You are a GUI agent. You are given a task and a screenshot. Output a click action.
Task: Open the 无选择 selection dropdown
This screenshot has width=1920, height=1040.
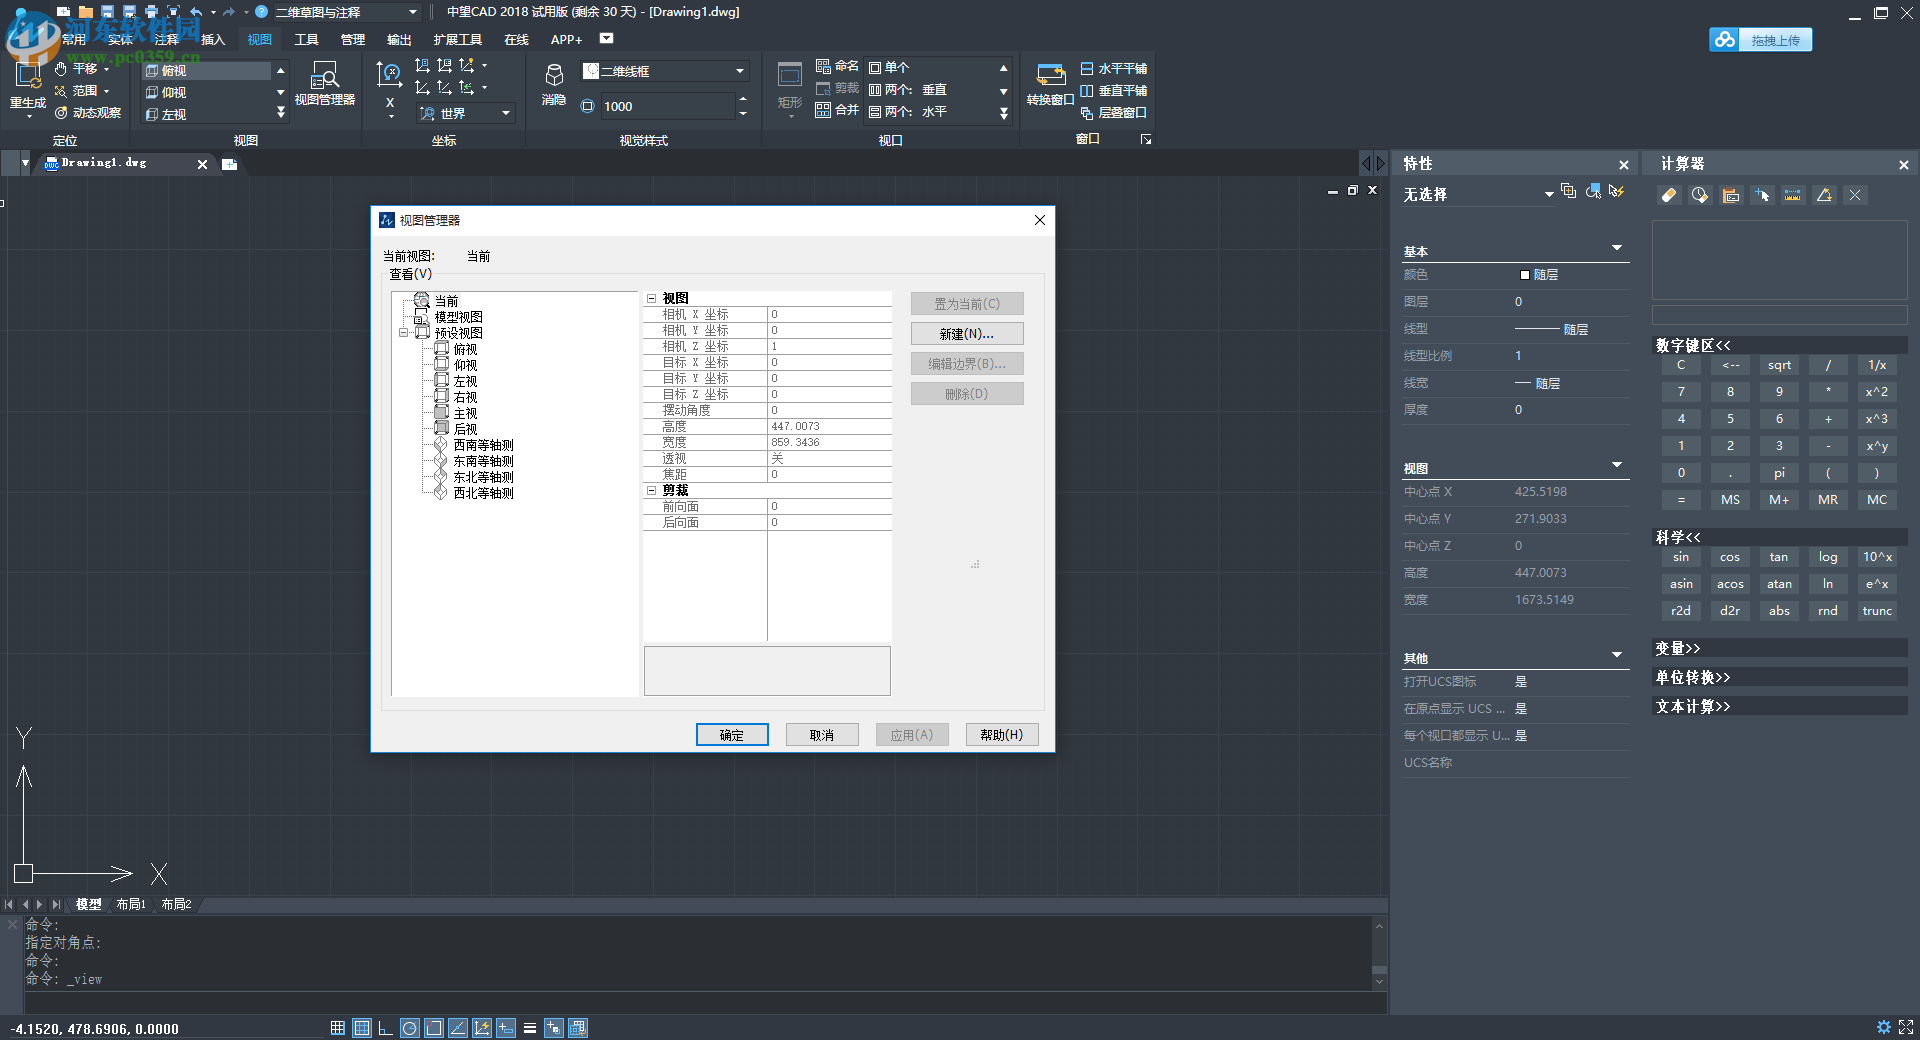(x=1549, y=194)
